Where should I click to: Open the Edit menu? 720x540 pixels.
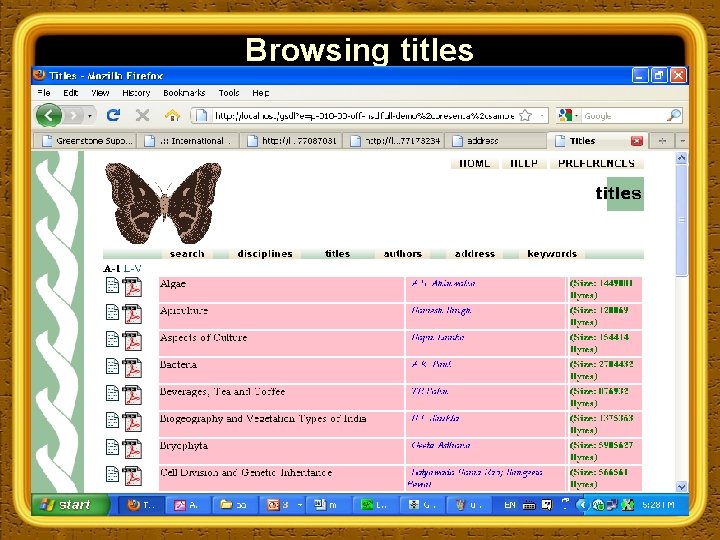point(71,93)
